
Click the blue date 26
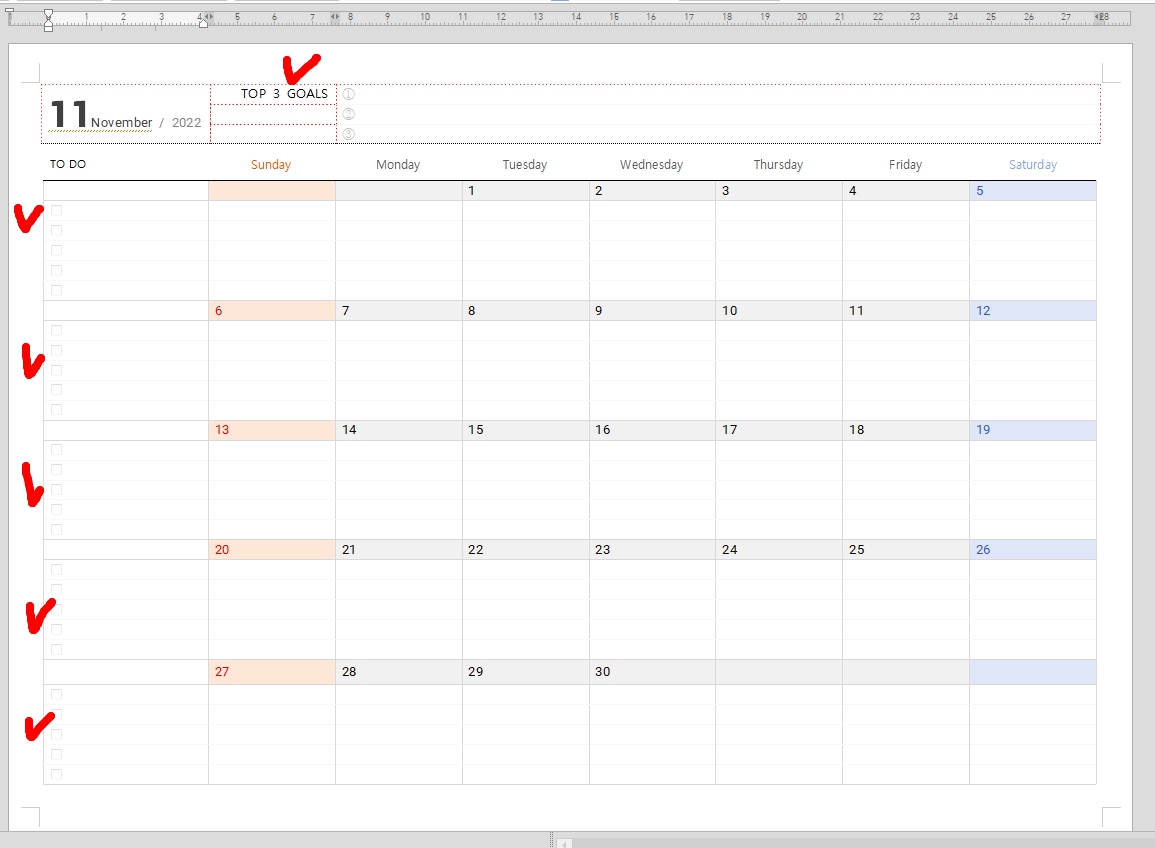point(983,550)
